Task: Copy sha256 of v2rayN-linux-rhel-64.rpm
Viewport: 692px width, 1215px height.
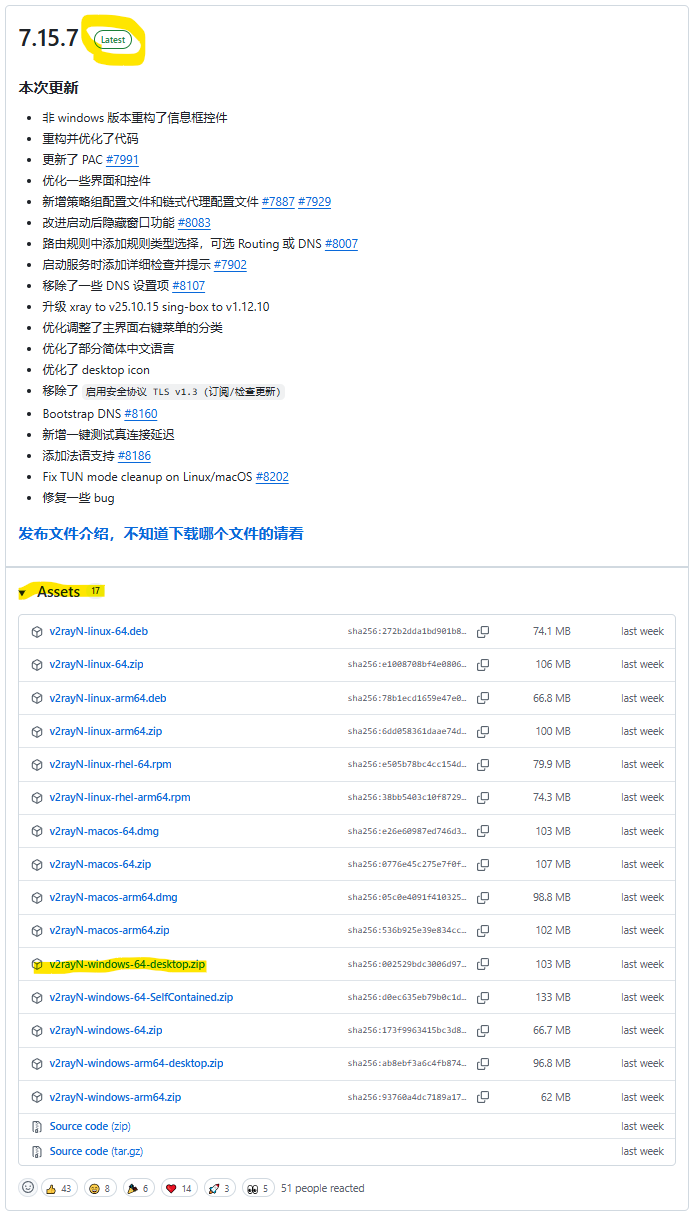Action: (x=483, y=765)
